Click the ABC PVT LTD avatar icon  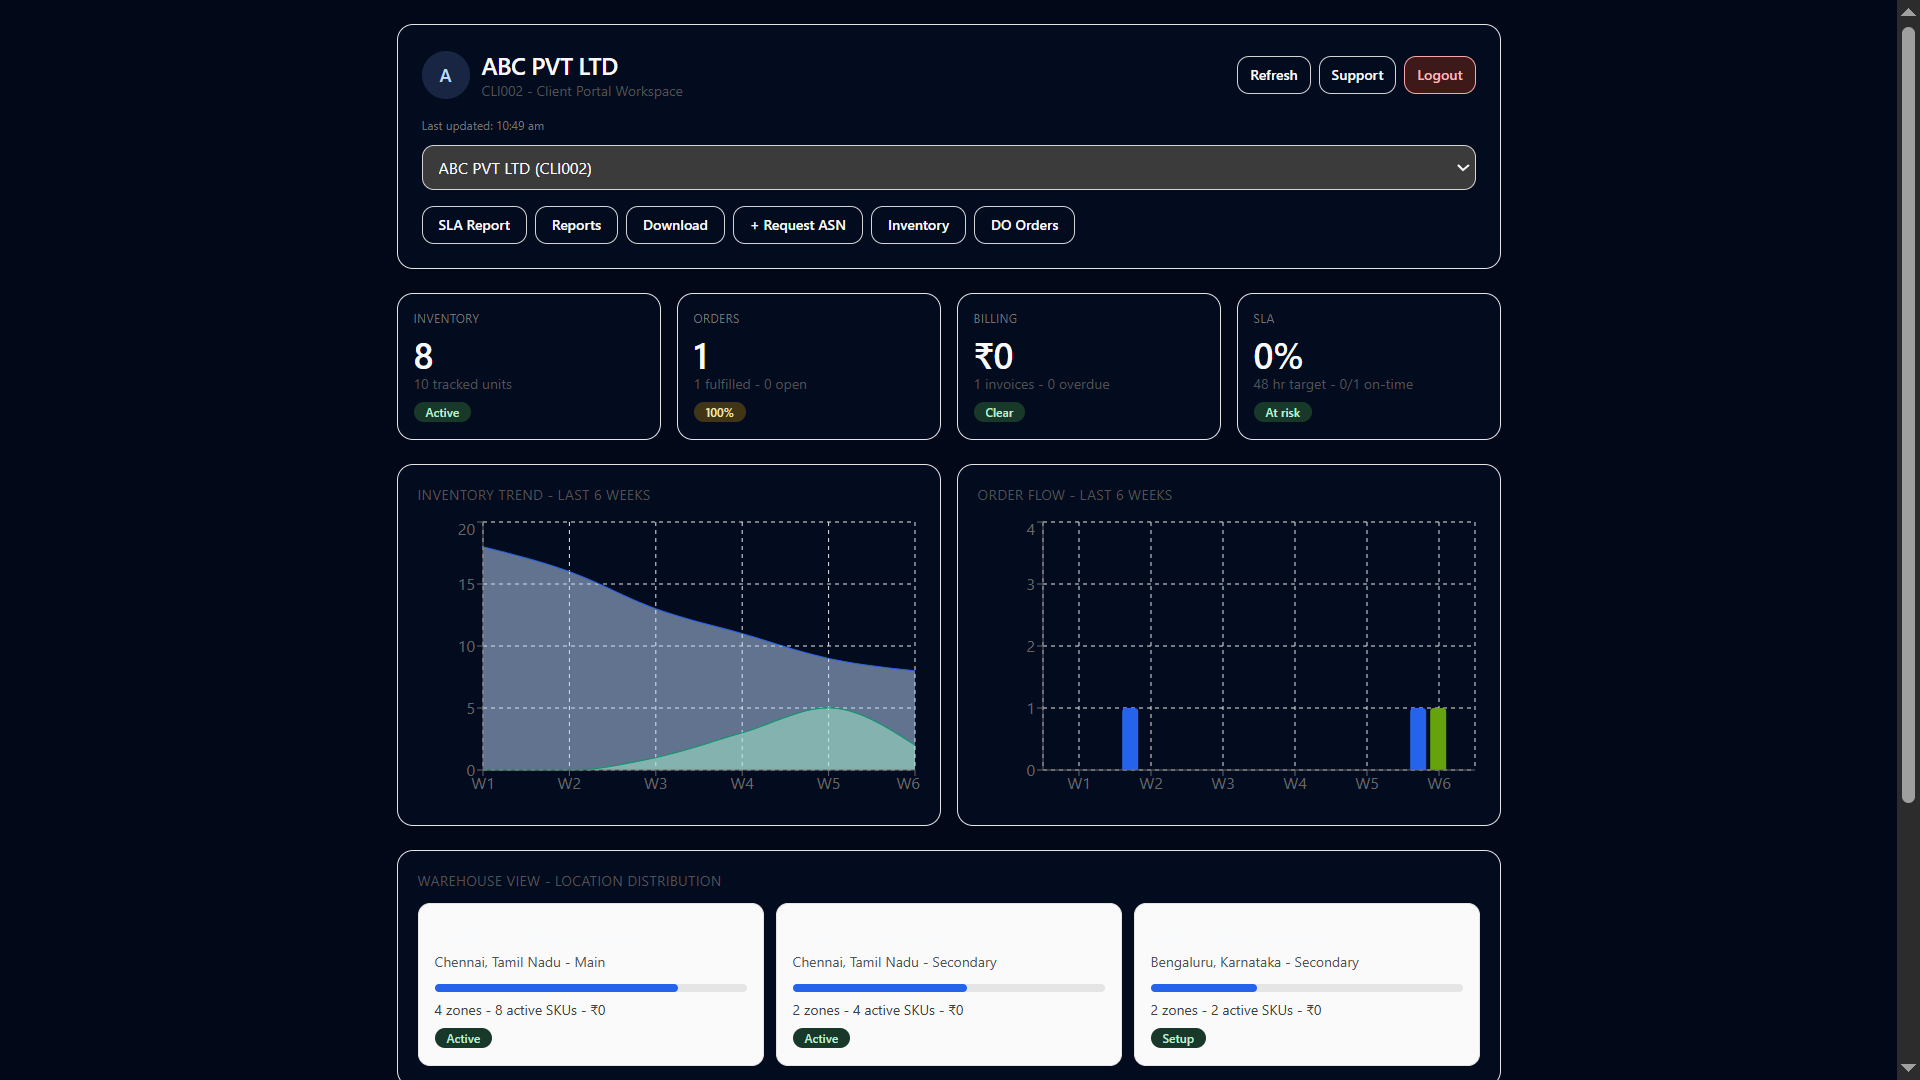[445, 75]
